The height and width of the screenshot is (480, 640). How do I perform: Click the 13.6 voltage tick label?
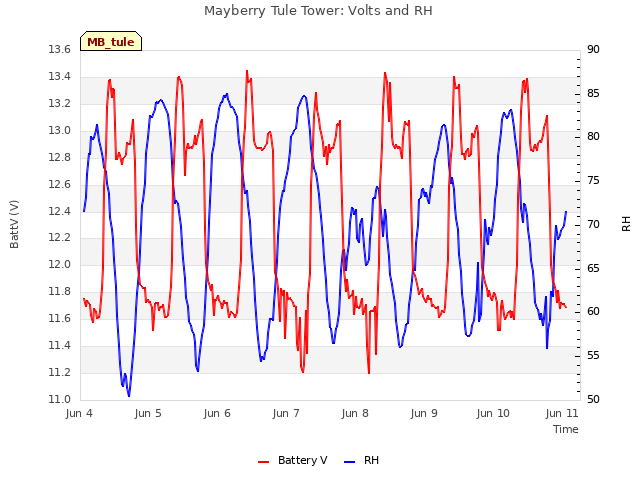pyautogui.click(x=60, y=50)
